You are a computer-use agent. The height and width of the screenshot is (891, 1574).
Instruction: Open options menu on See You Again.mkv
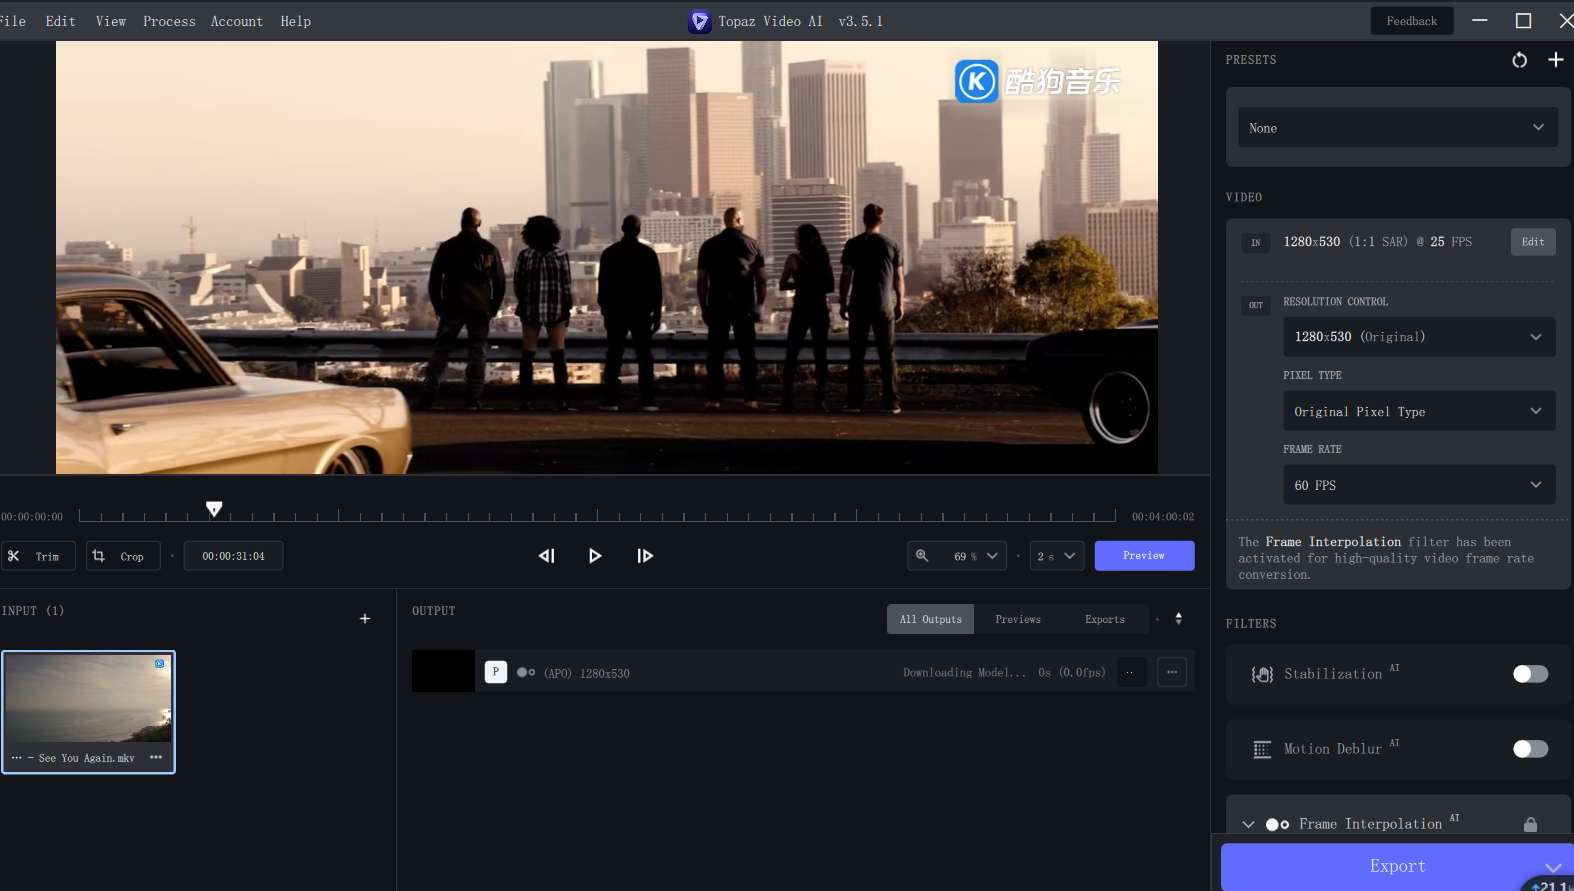[156, 757]
